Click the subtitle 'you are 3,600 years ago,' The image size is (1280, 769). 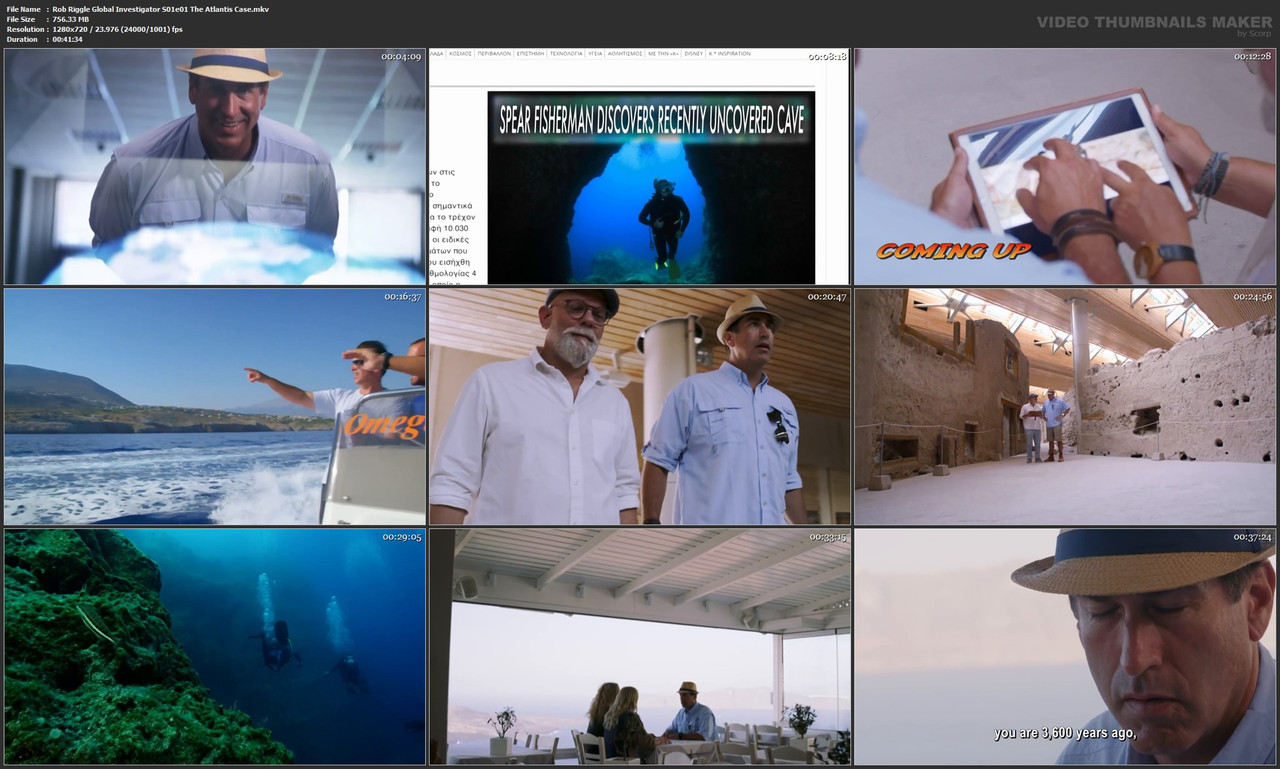point(1065,733)
